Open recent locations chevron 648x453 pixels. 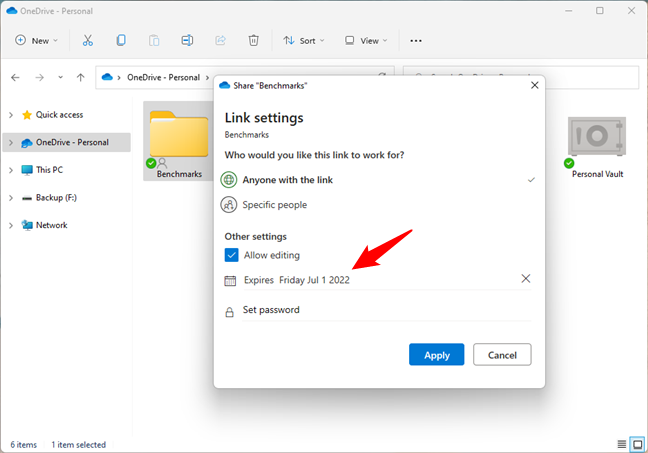[x=60, y=77]
